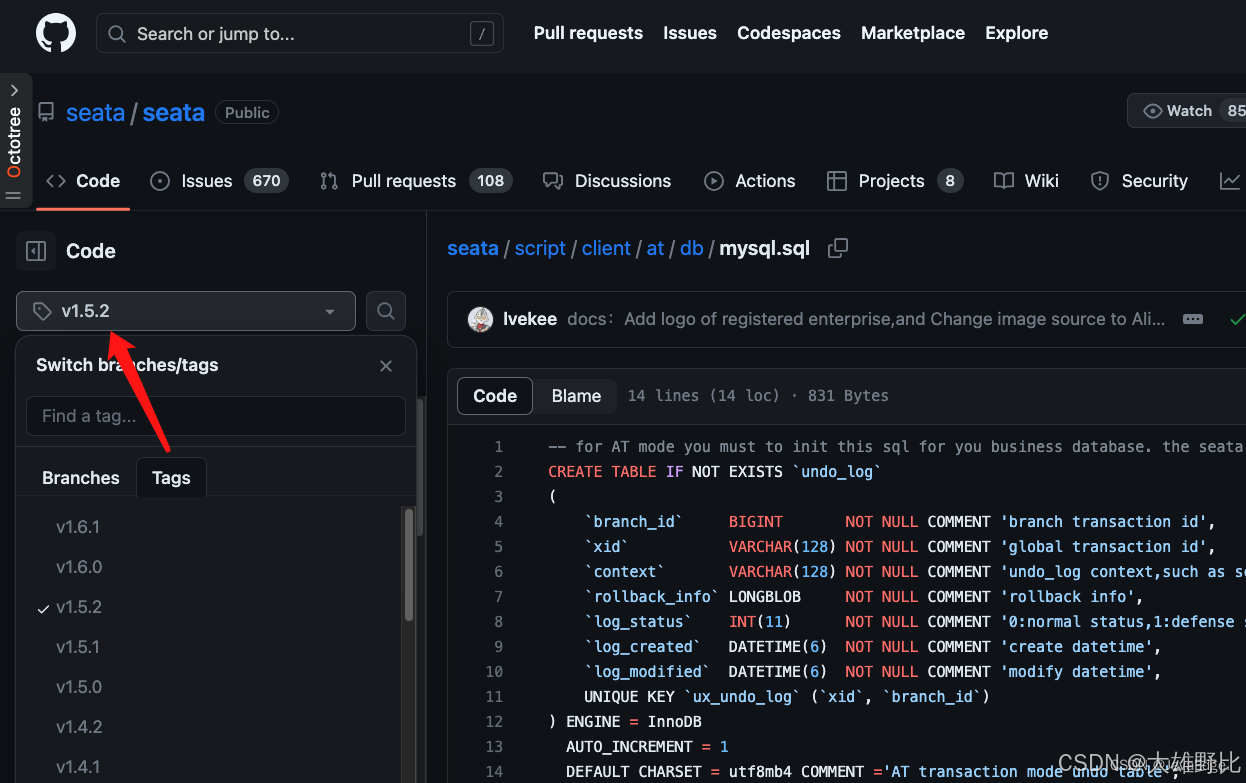Select tag v1.4.1
The width and height of the screenshot is (1246, 783).
[78, 767]
